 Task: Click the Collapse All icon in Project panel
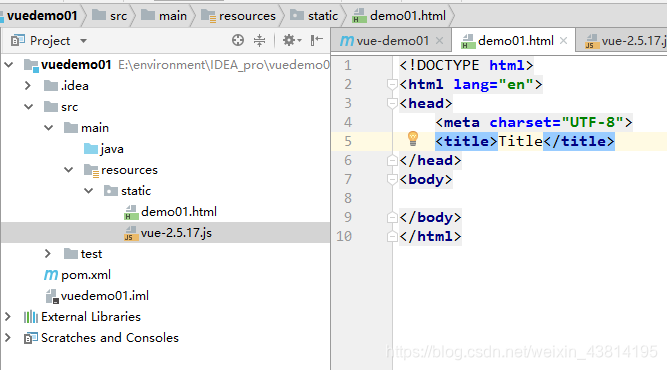coord(259,40)
